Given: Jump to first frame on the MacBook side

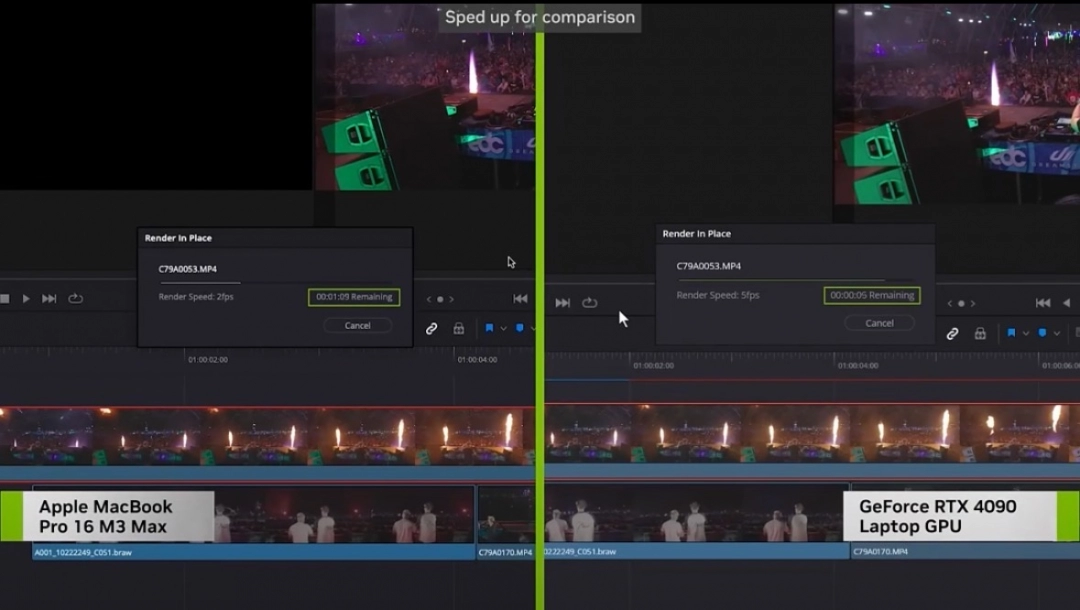Looking at the screenshot, I should pyautogui.click(x=520, y=299).
